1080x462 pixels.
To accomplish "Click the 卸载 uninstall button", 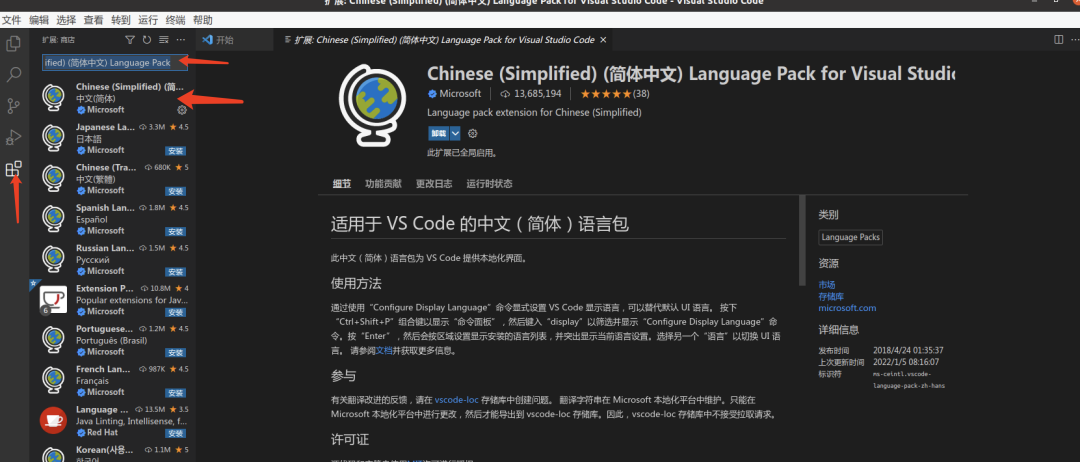I will point(439,134).
